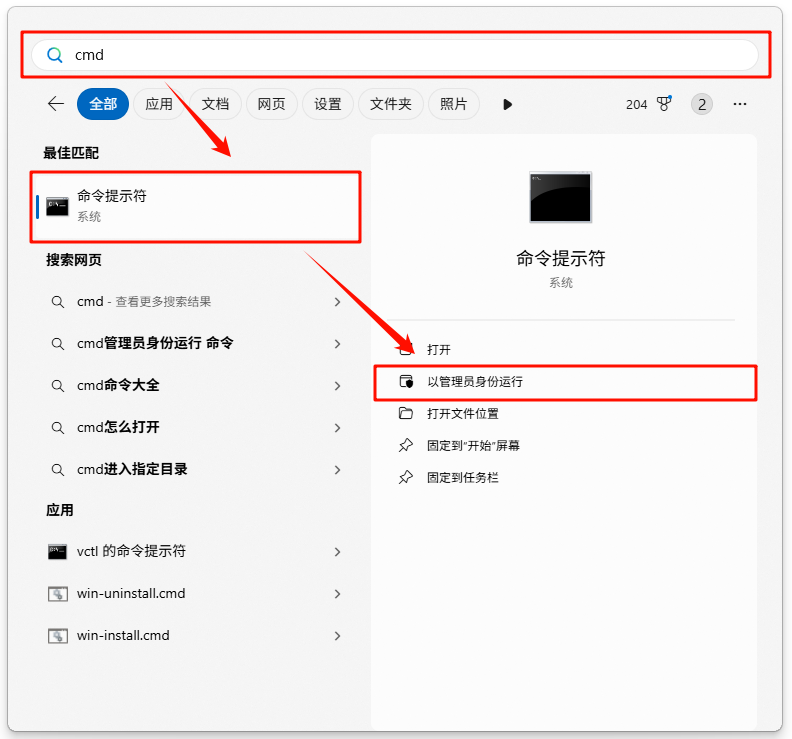Click the back arrow icon

[56, 104]
